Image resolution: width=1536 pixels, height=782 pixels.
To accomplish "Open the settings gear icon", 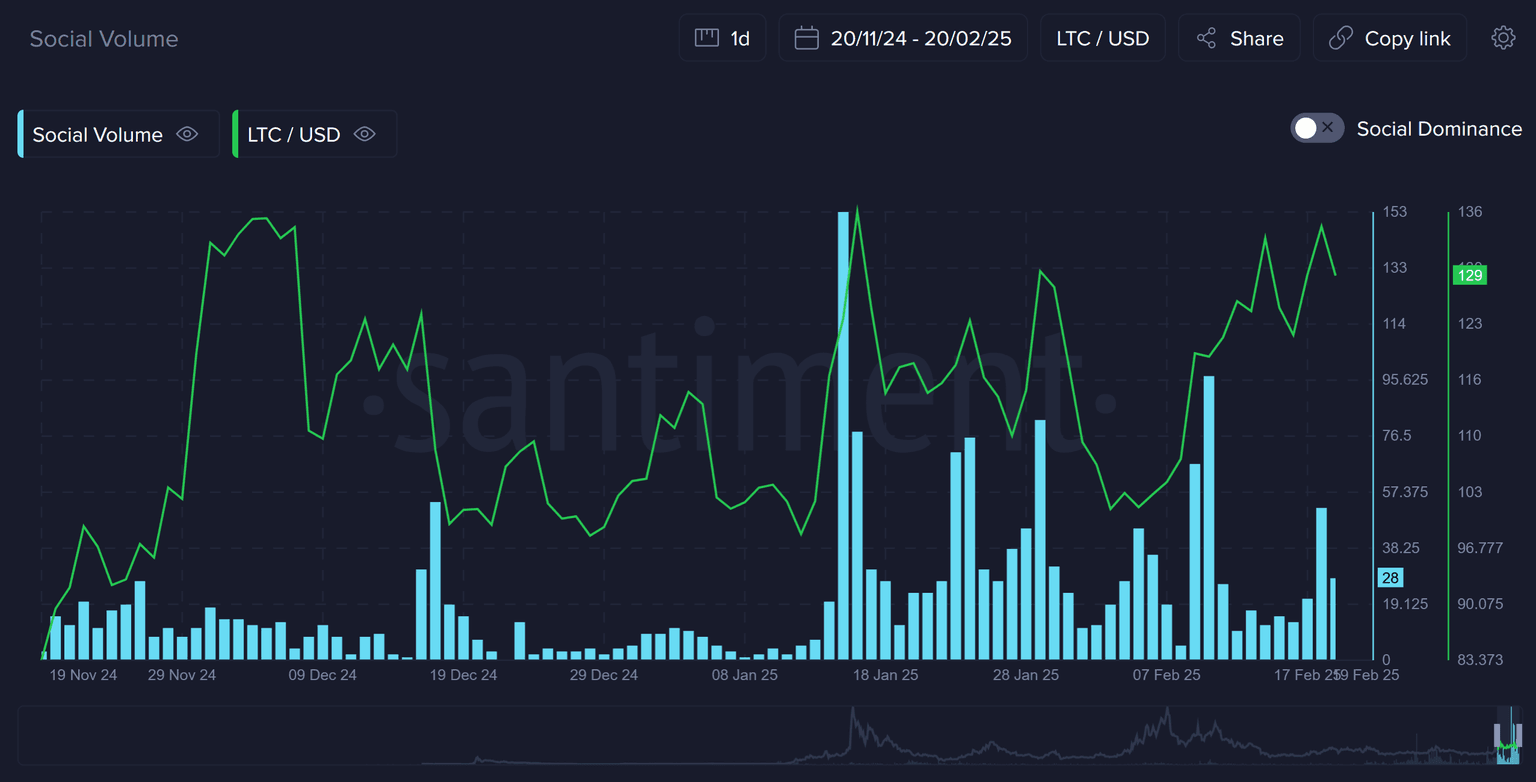I will [x=1503, y=38].
